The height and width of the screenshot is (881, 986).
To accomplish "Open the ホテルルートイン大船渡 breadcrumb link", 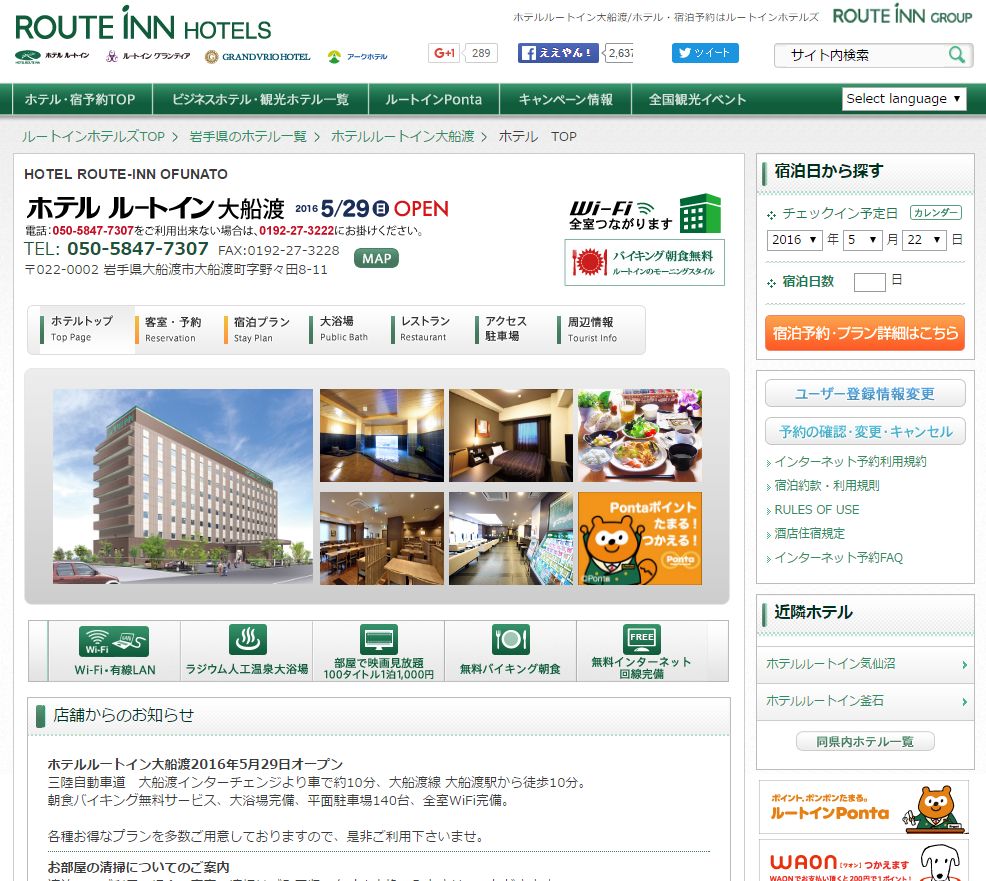I will (x=402, y=136).
